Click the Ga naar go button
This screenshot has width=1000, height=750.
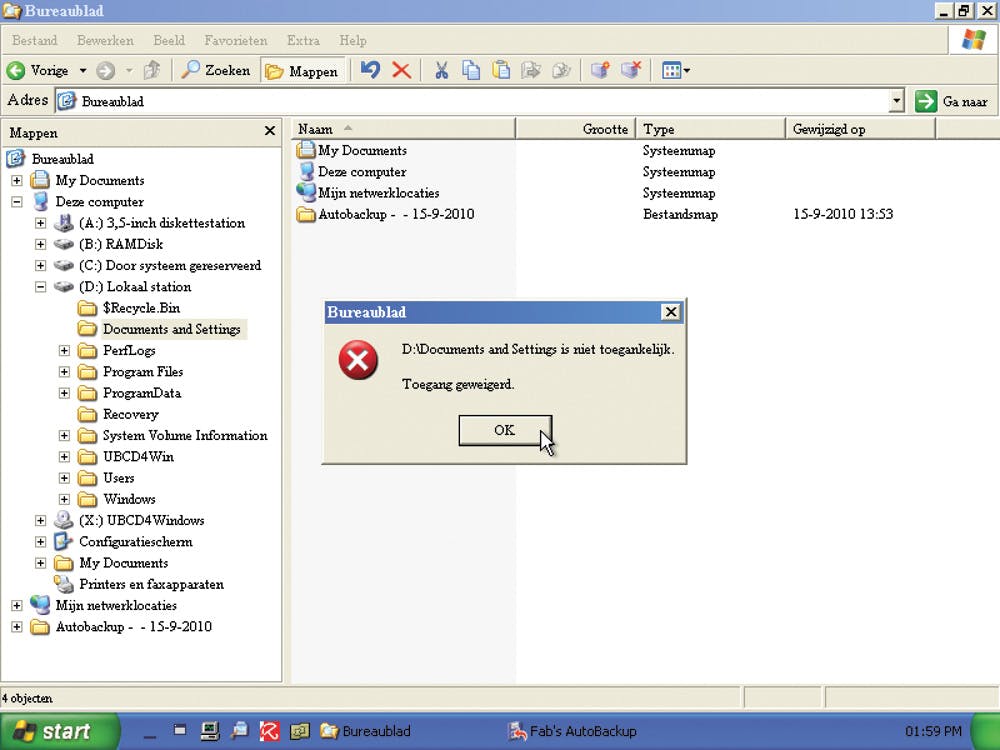tap(952, 101)
